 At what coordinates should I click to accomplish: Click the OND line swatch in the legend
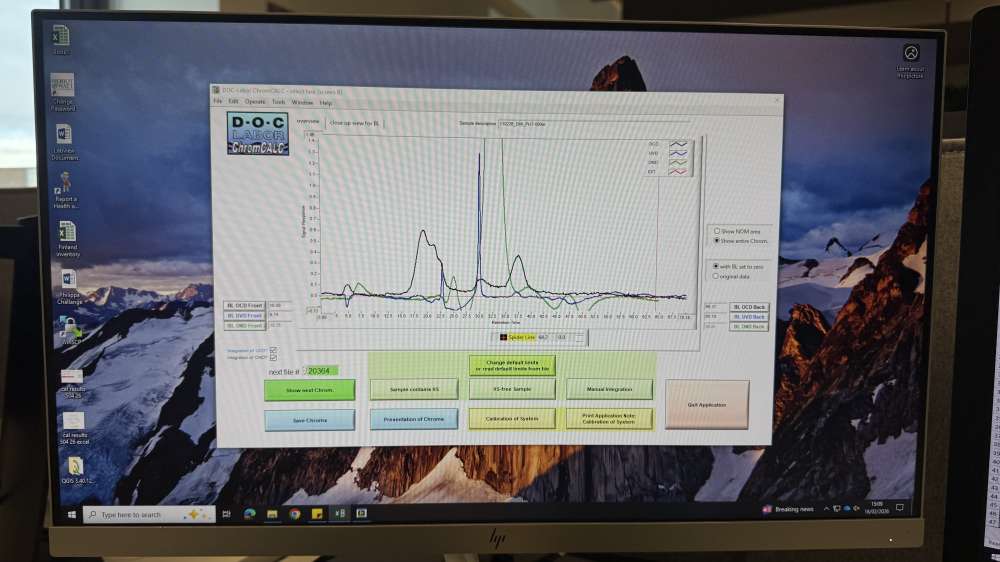678,162
